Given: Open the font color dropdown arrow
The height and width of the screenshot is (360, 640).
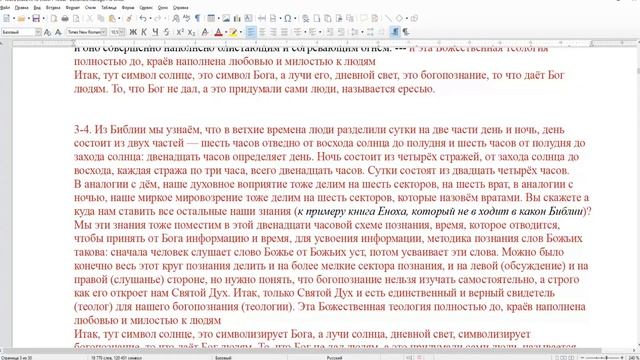Looking at the screenshot, I should click(x=226, y=32).
